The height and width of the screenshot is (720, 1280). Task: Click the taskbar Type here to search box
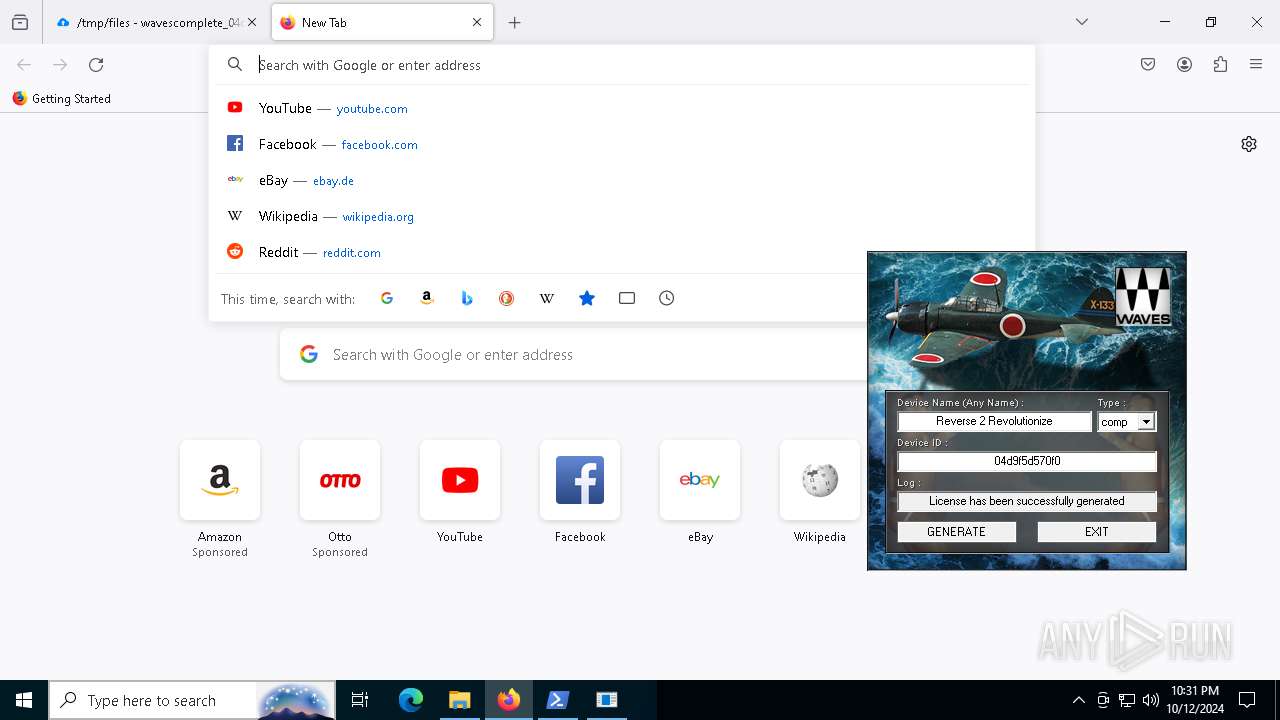click(x=192, y=700)
